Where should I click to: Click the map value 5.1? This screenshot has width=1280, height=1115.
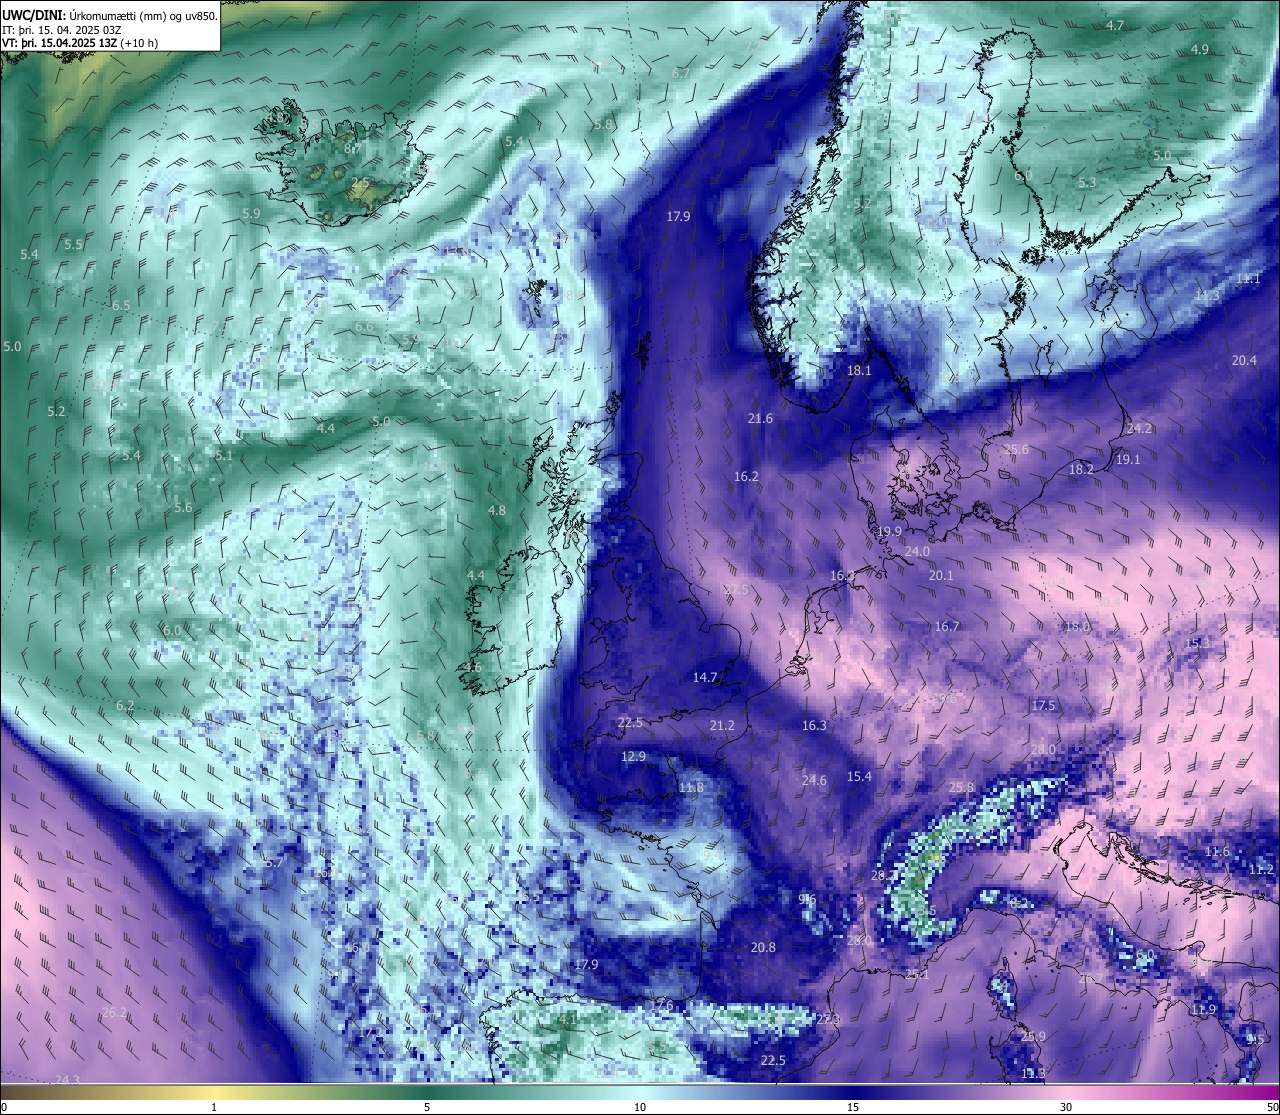click(x=224, y=455)
